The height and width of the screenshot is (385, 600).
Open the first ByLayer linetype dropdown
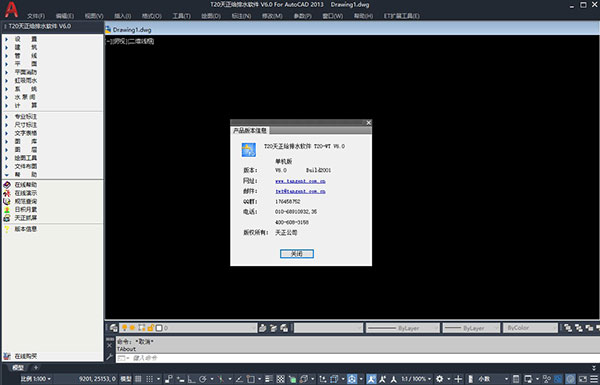point(403,328)
